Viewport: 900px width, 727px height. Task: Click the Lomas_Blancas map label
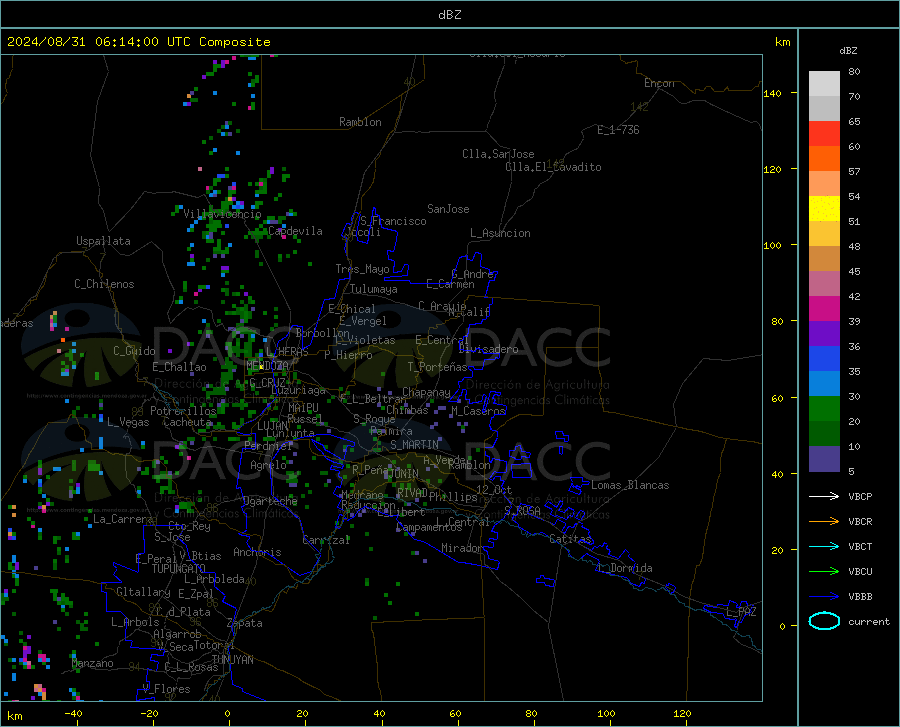(x=630, y=485)
